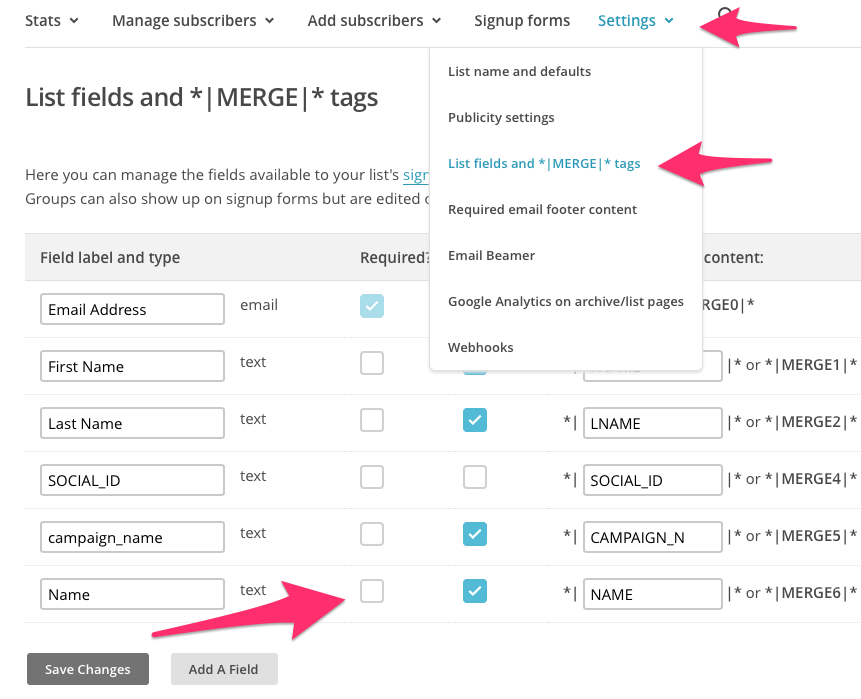Click the Manage subscribers chevron arrow

[270, 21]
